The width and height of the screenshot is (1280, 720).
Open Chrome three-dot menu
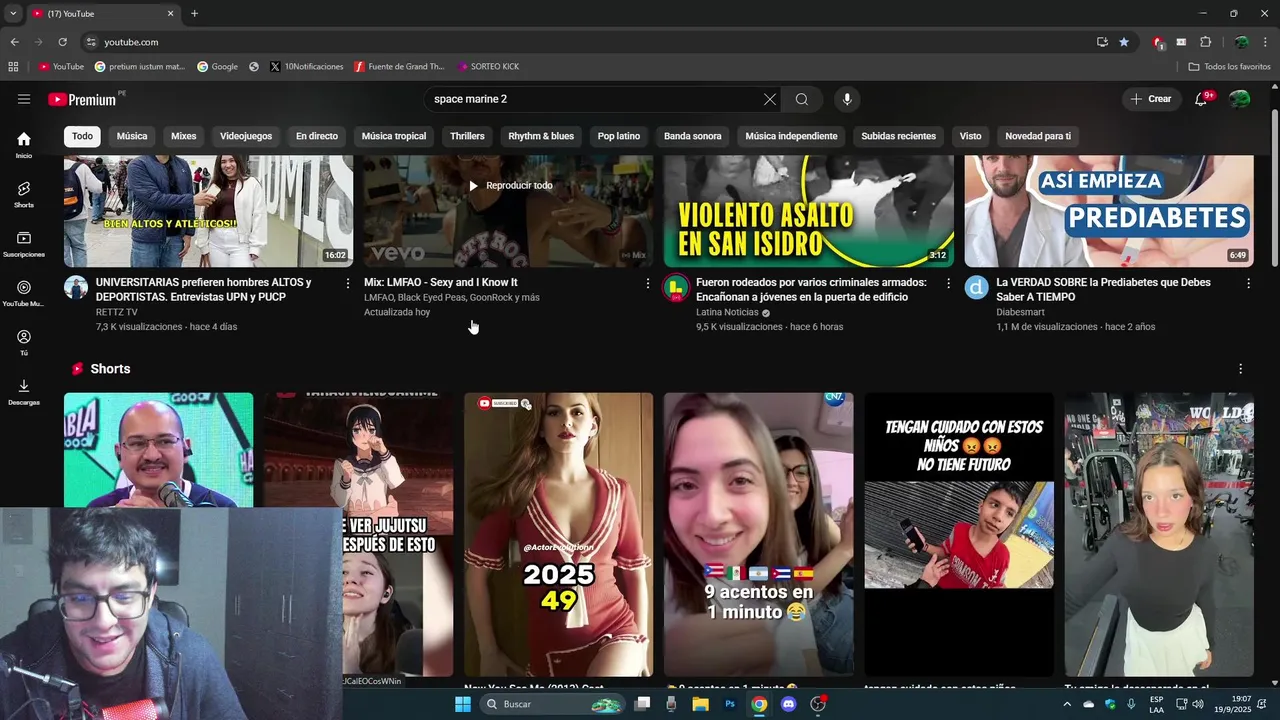click(x=1267, y=42)
